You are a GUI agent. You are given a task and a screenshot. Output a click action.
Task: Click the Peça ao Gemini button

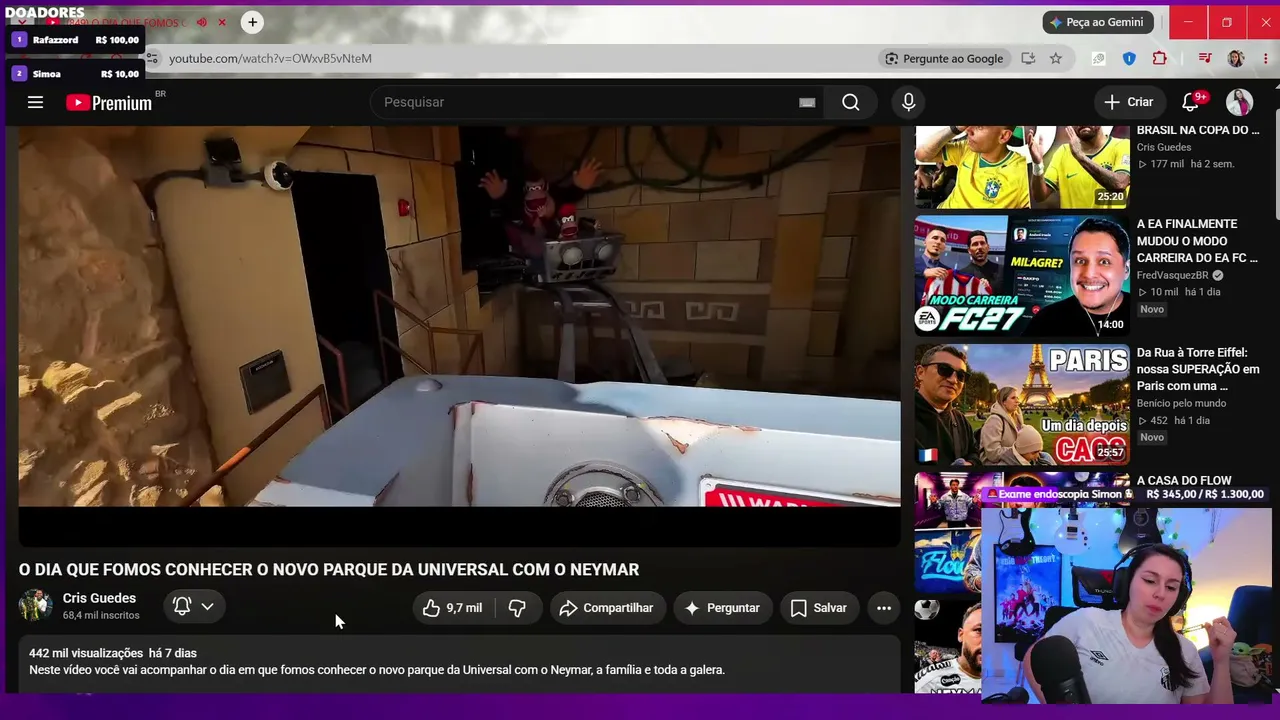tap(1098, 22)
